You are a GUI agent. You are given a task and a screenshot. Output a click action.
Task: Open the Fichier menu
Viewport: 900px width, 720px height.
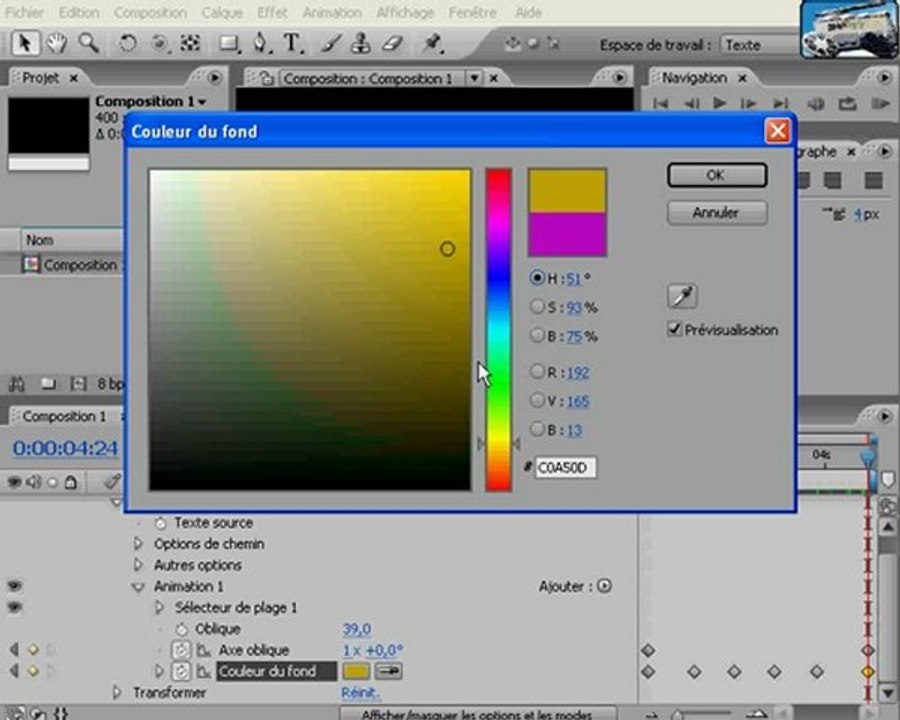(x=24, y=12)
